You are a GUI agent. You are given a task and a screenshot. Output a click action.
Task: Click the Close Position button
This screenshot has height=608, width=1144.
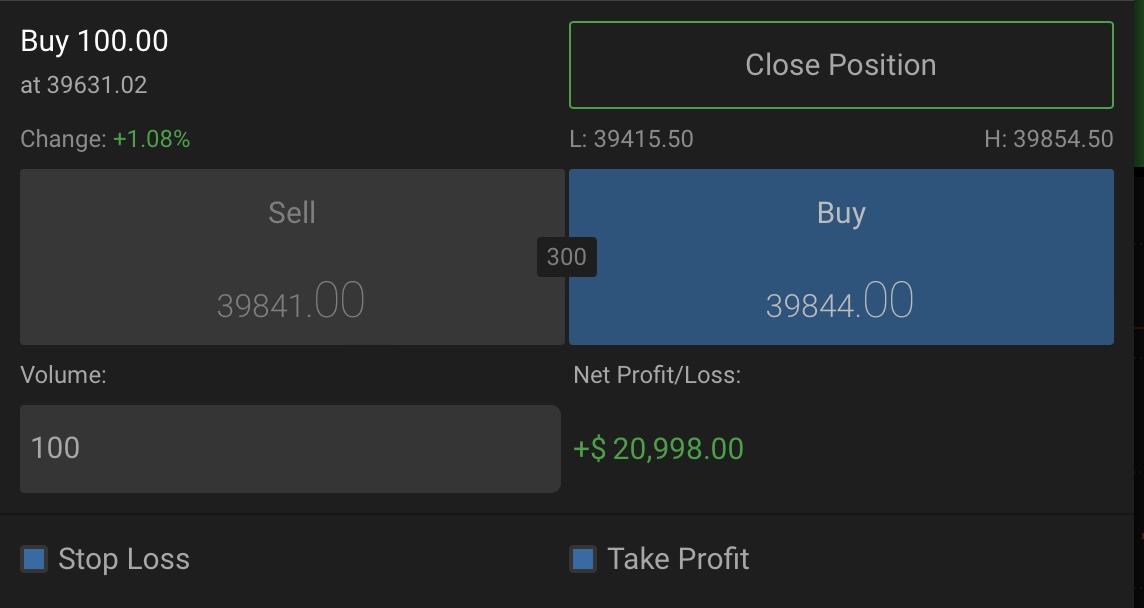click(840, 65)
